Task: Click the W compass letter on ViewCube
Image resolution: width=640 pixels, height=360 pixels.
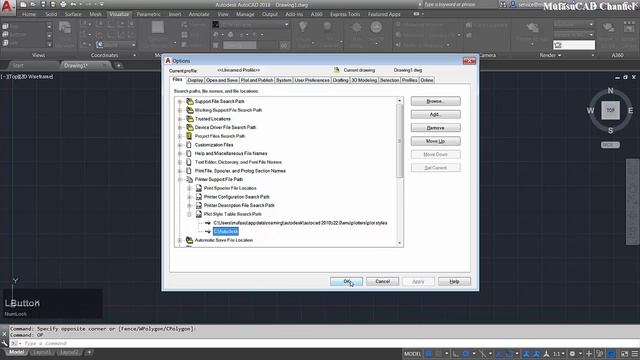Action: point(590,110)
